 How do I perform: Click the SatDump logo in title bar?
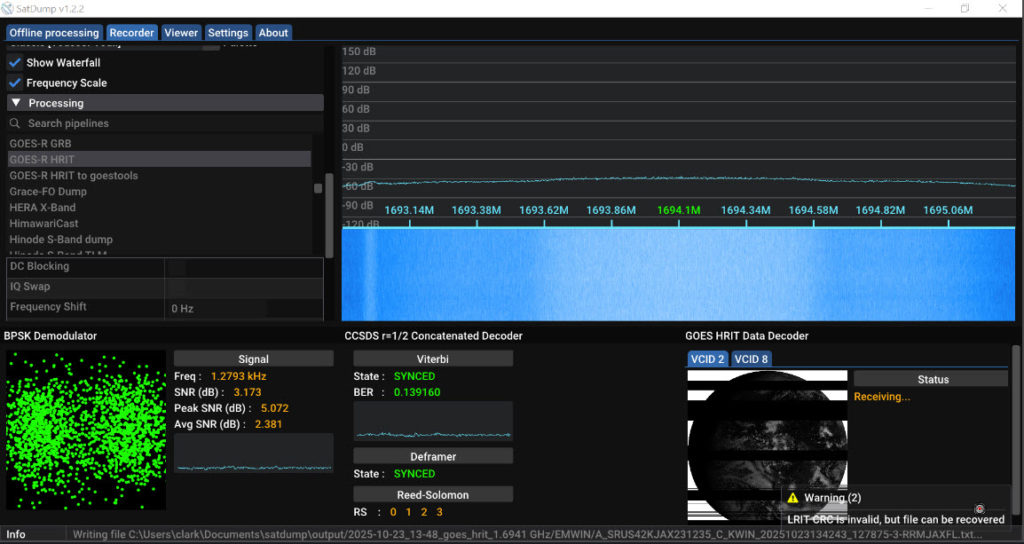pyautogui.click(x=11, y=8)
